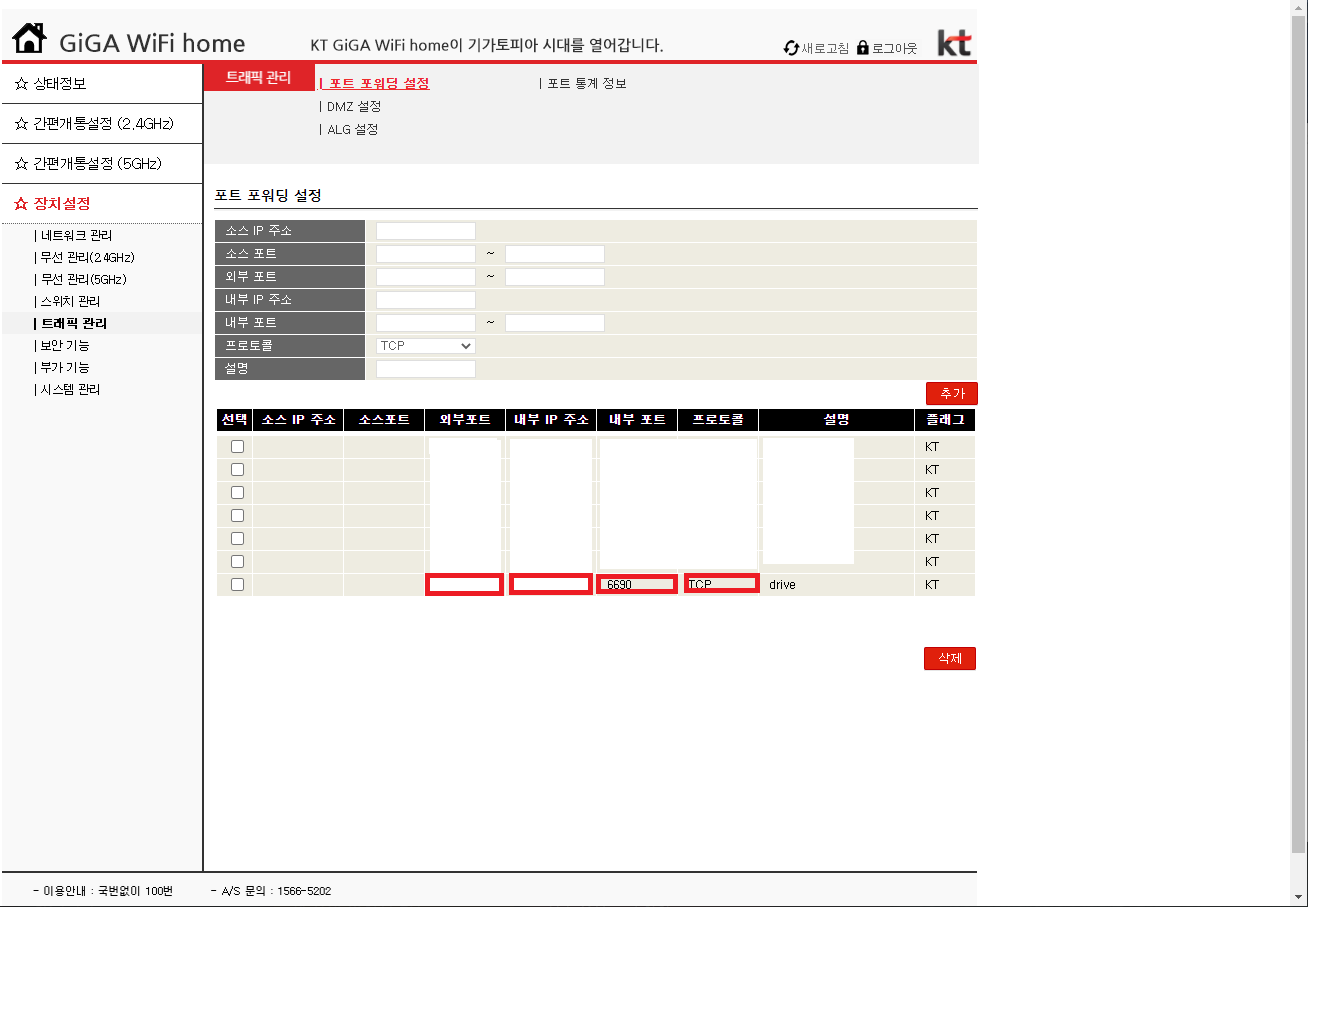Focus the 소스 IP 주소 input field
Screen dimensions: 1317x1020
(425, 231)
